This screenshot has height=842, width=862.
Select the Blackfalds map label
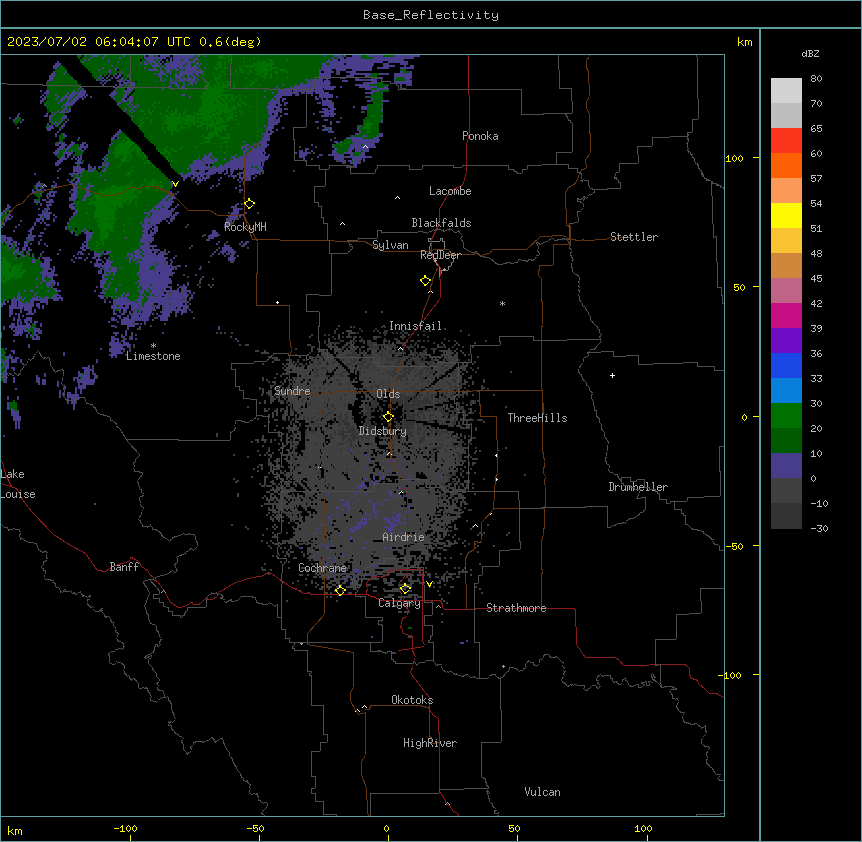[441, 223]
